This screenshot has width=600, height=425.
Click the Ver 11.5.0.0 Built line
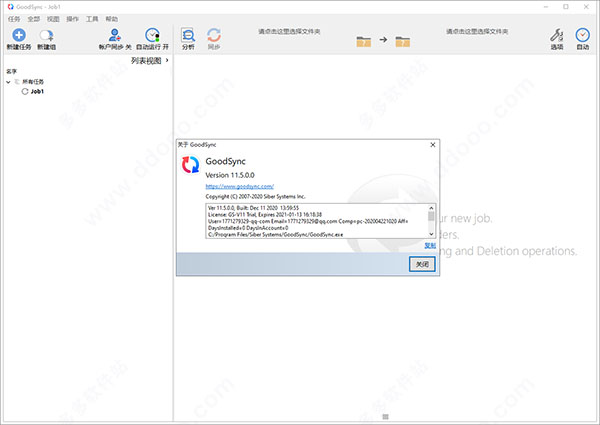click(x=253, y=208)
